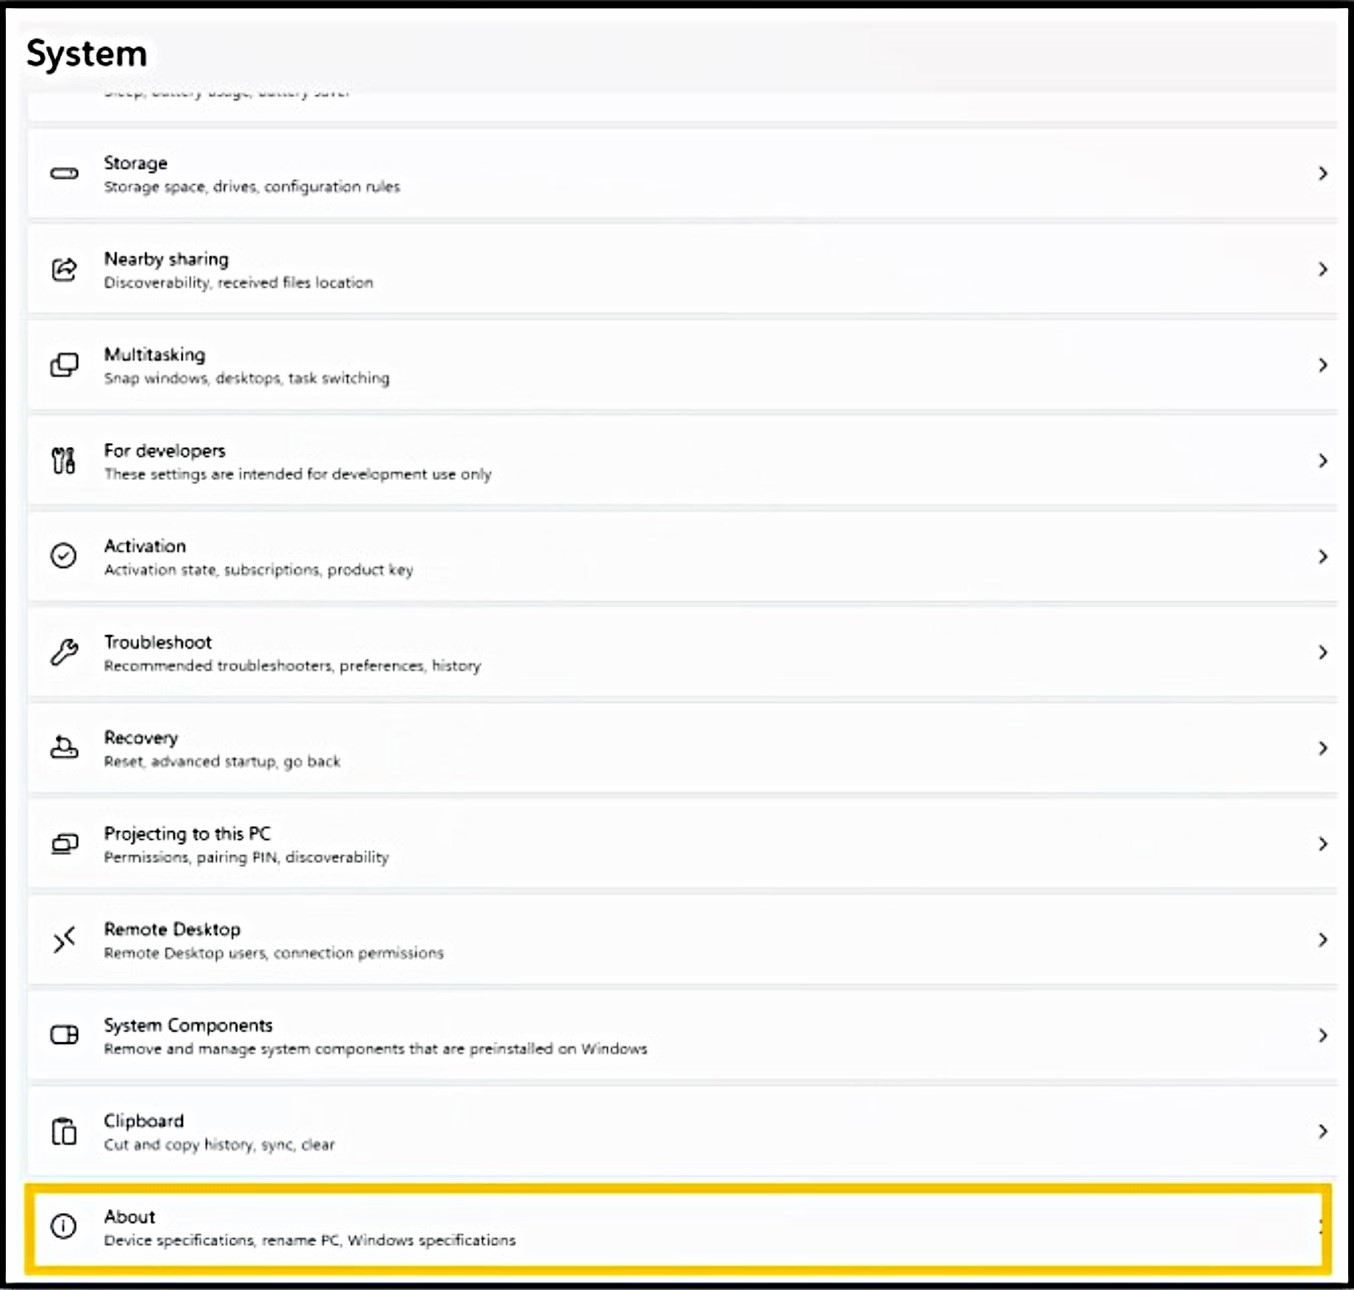Click the For developers icon

[64, 461]
